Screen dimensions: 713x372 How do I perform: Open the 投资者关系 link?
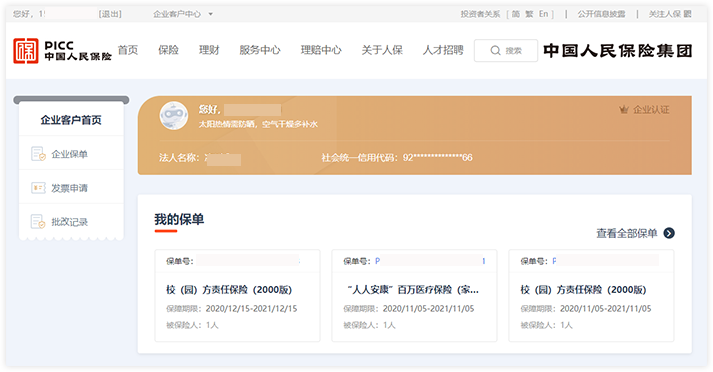point(480,14)
